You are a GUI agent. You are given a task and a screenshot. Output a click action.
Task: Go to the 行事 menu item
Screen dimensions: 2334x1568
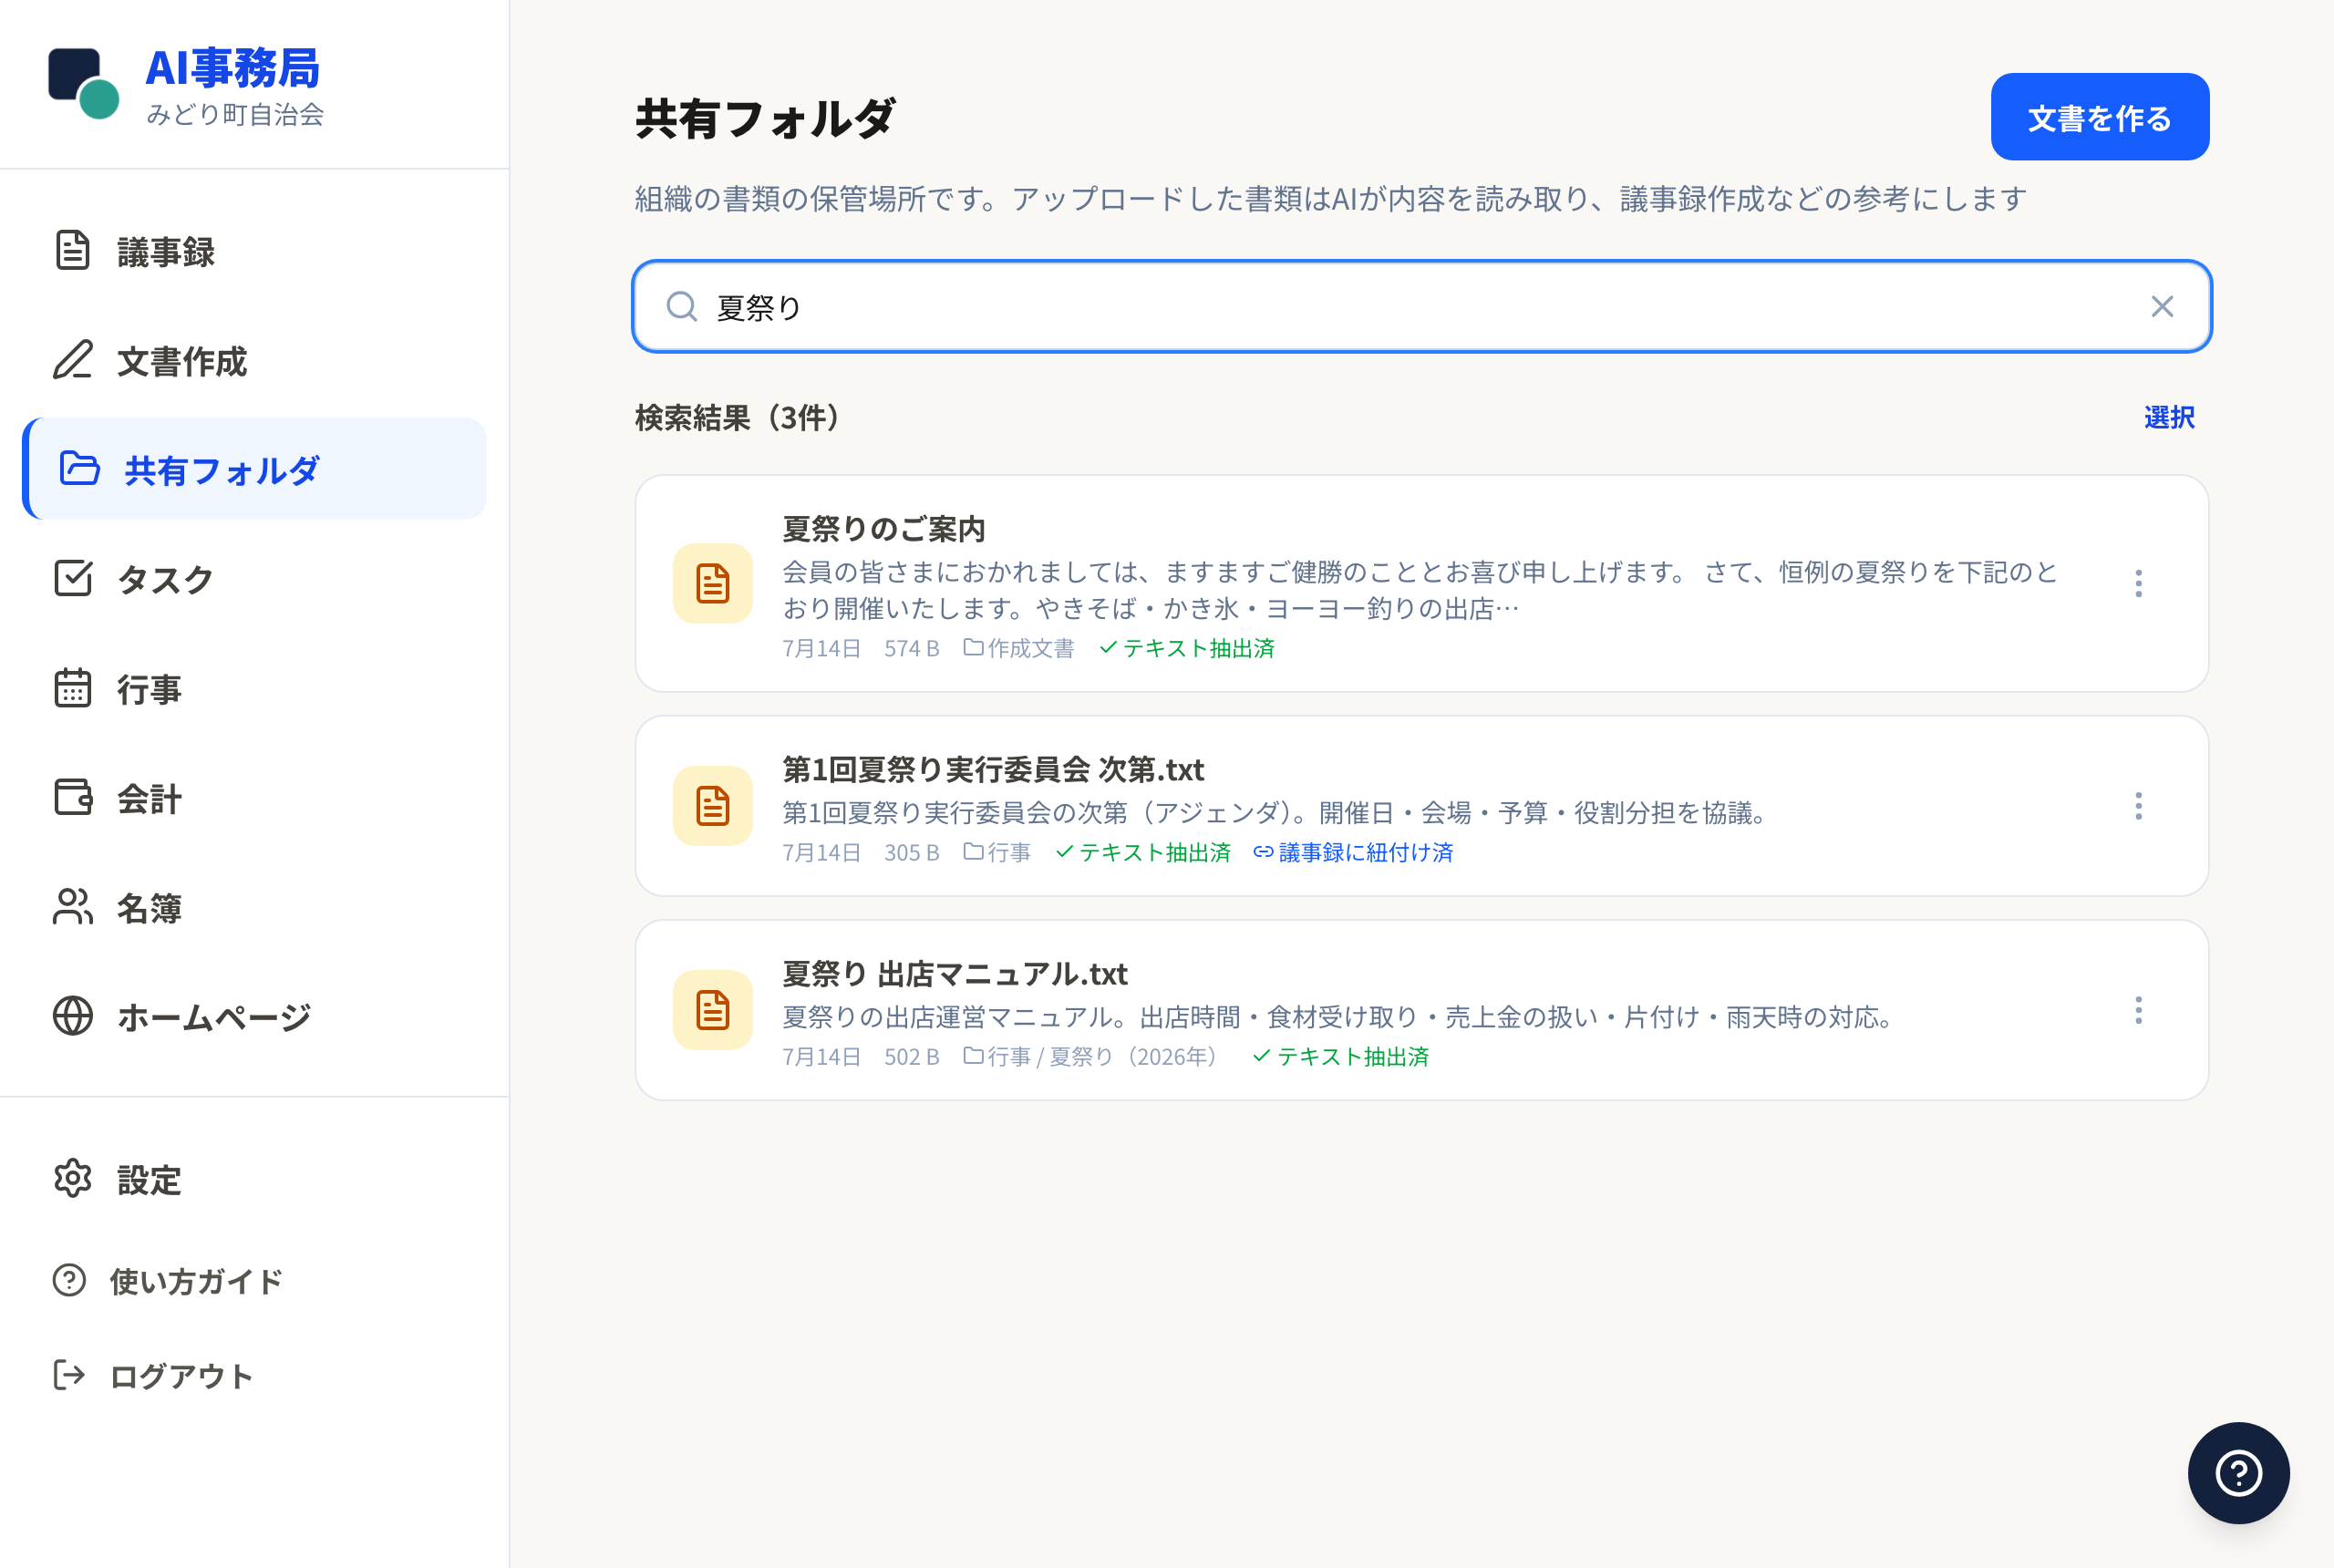pos(254,688)
